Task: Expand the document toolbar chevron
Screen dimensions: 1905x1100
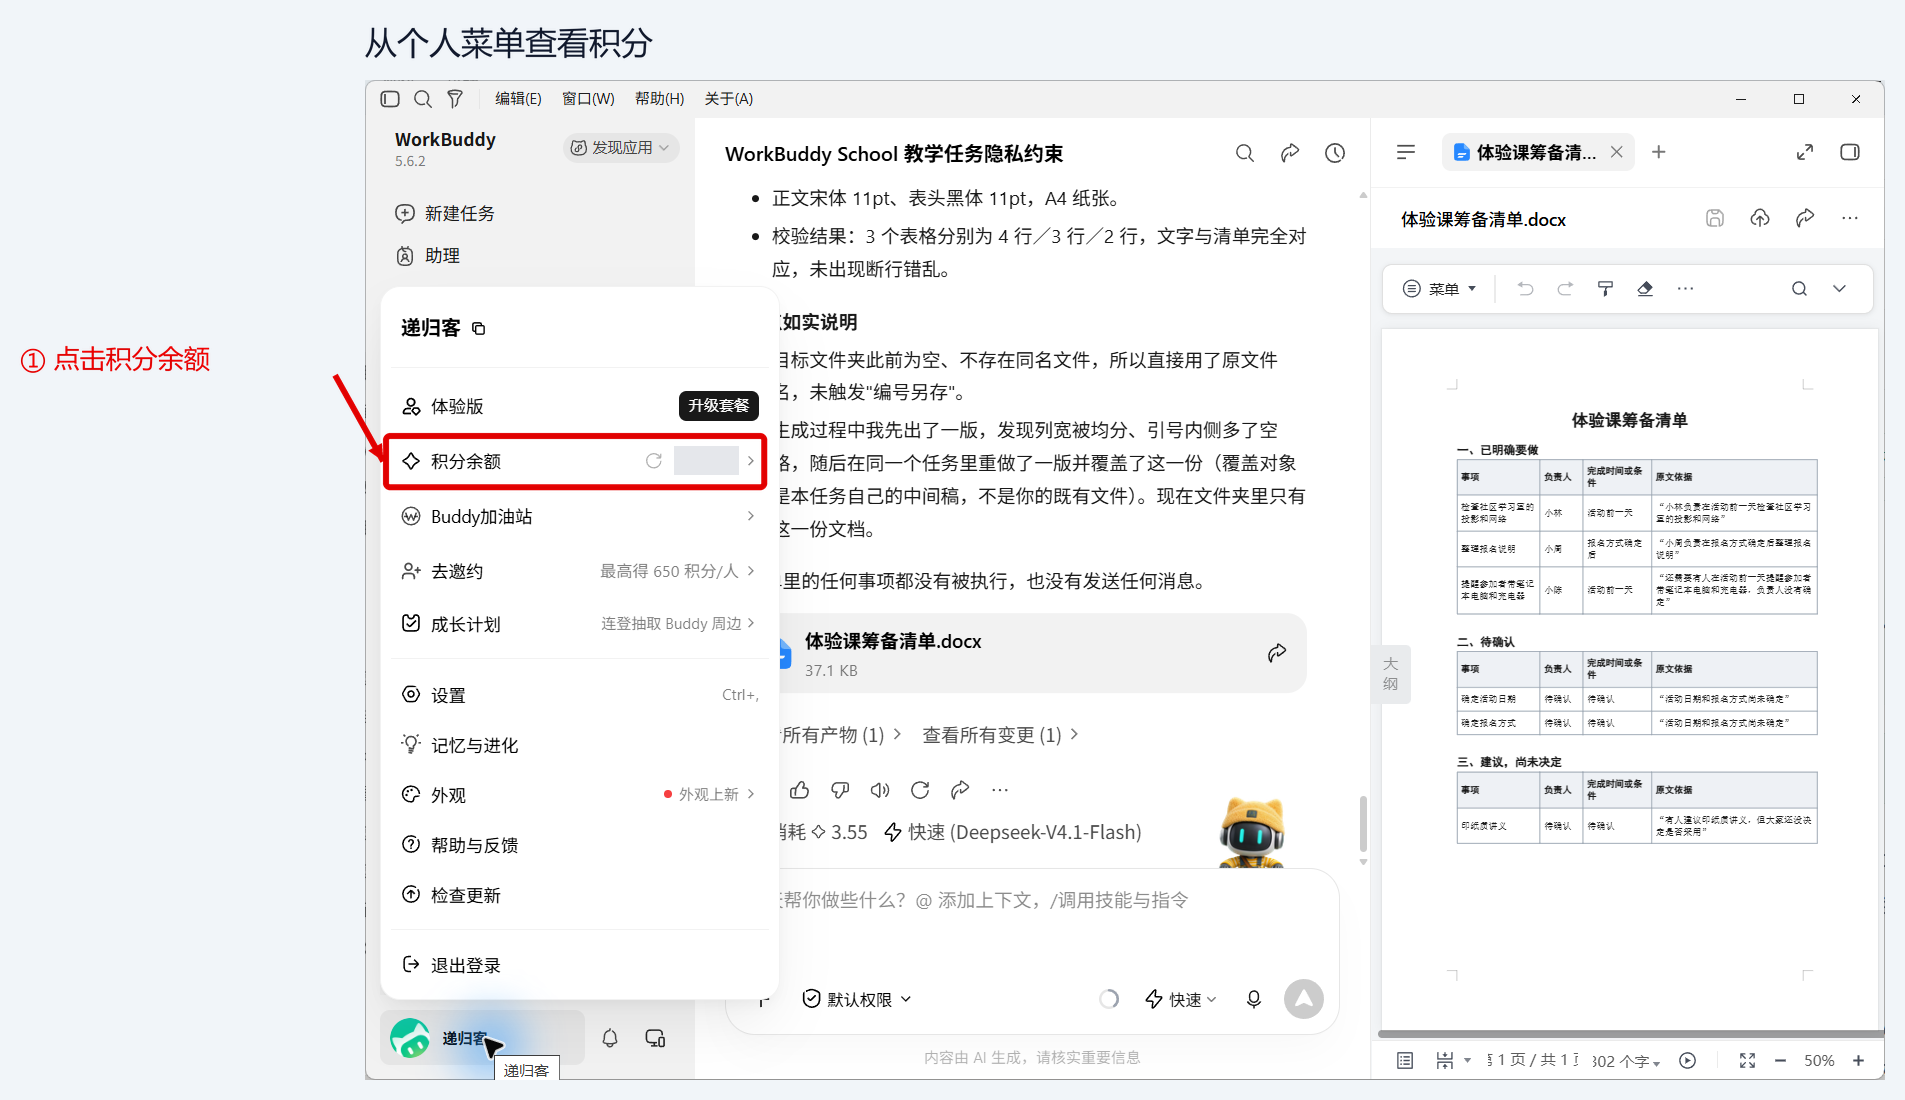Action: (x=1839, y=289)
